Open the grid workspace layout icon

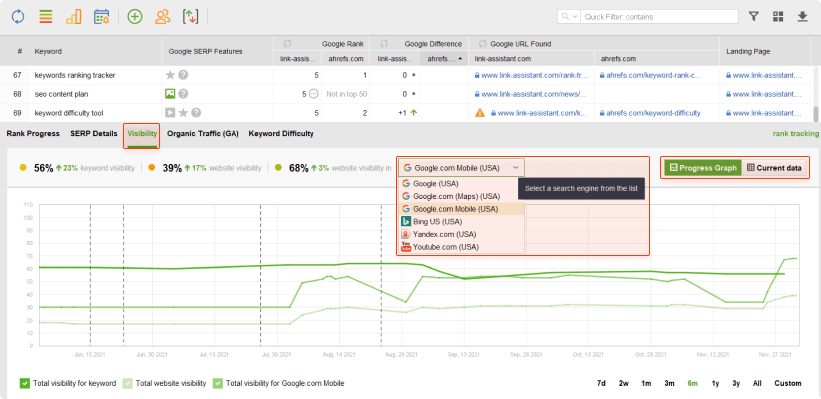(x=778, y=17)
